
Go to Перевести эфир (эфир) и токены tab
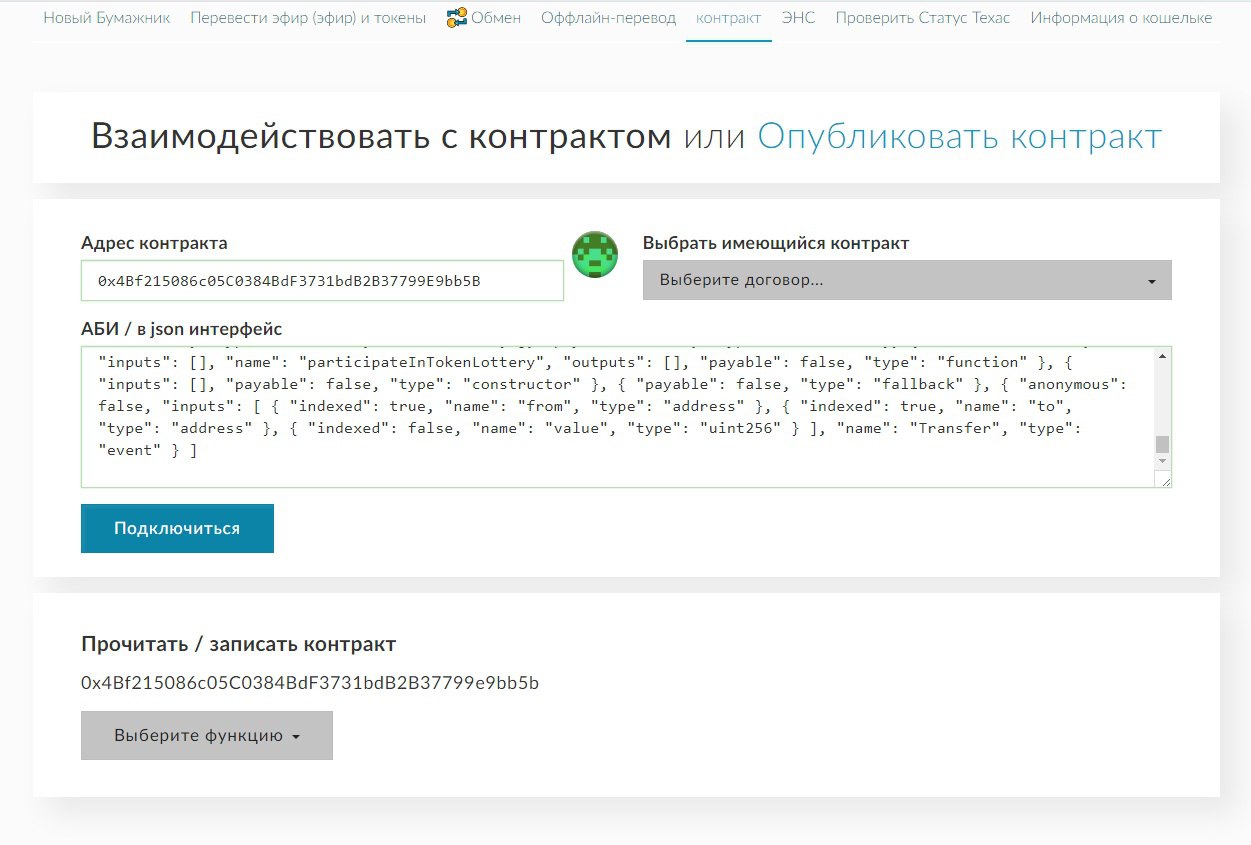308,18
